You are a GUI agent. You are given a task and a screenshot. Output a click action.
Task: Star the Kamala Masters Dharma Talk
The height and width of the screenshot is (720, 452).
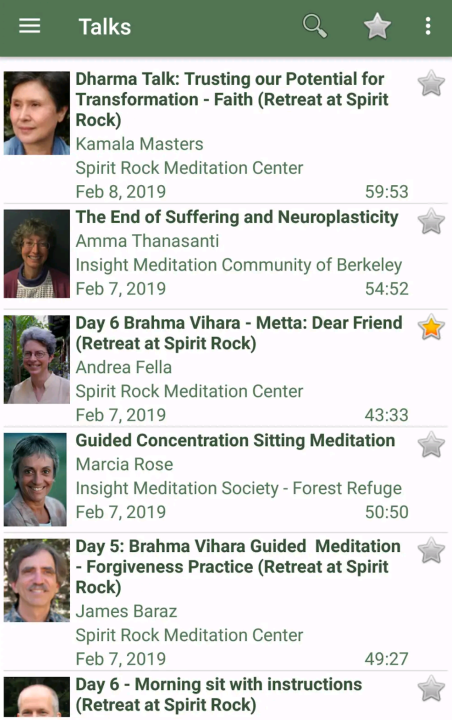click(431, 84)
